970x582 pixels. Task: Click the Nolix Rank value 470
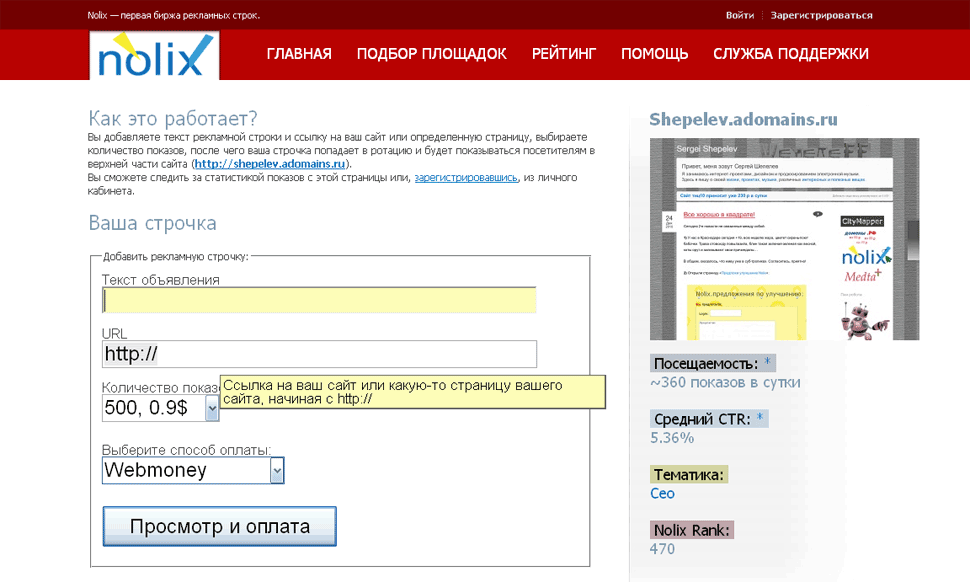[662, 549]
